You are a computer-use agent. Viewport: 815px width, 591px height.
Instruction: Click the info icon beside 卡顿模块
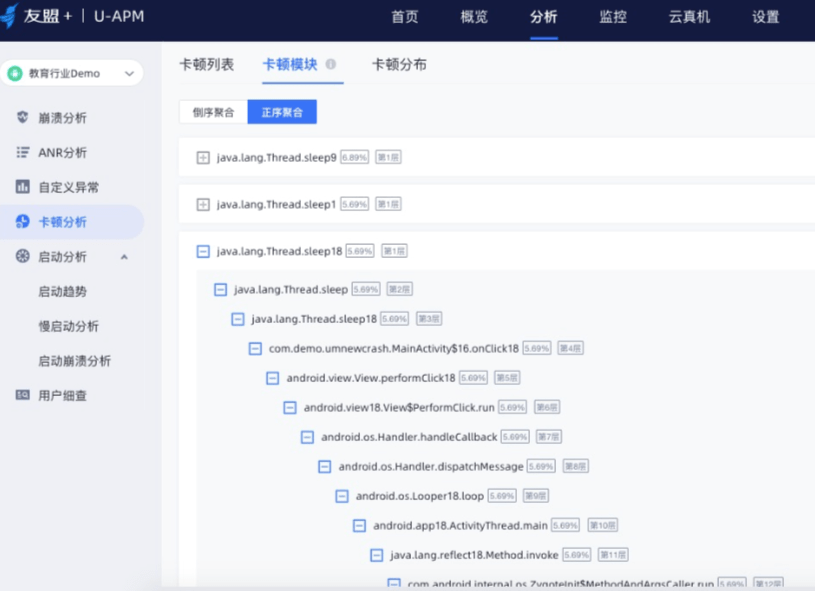[x=331, y=64]
